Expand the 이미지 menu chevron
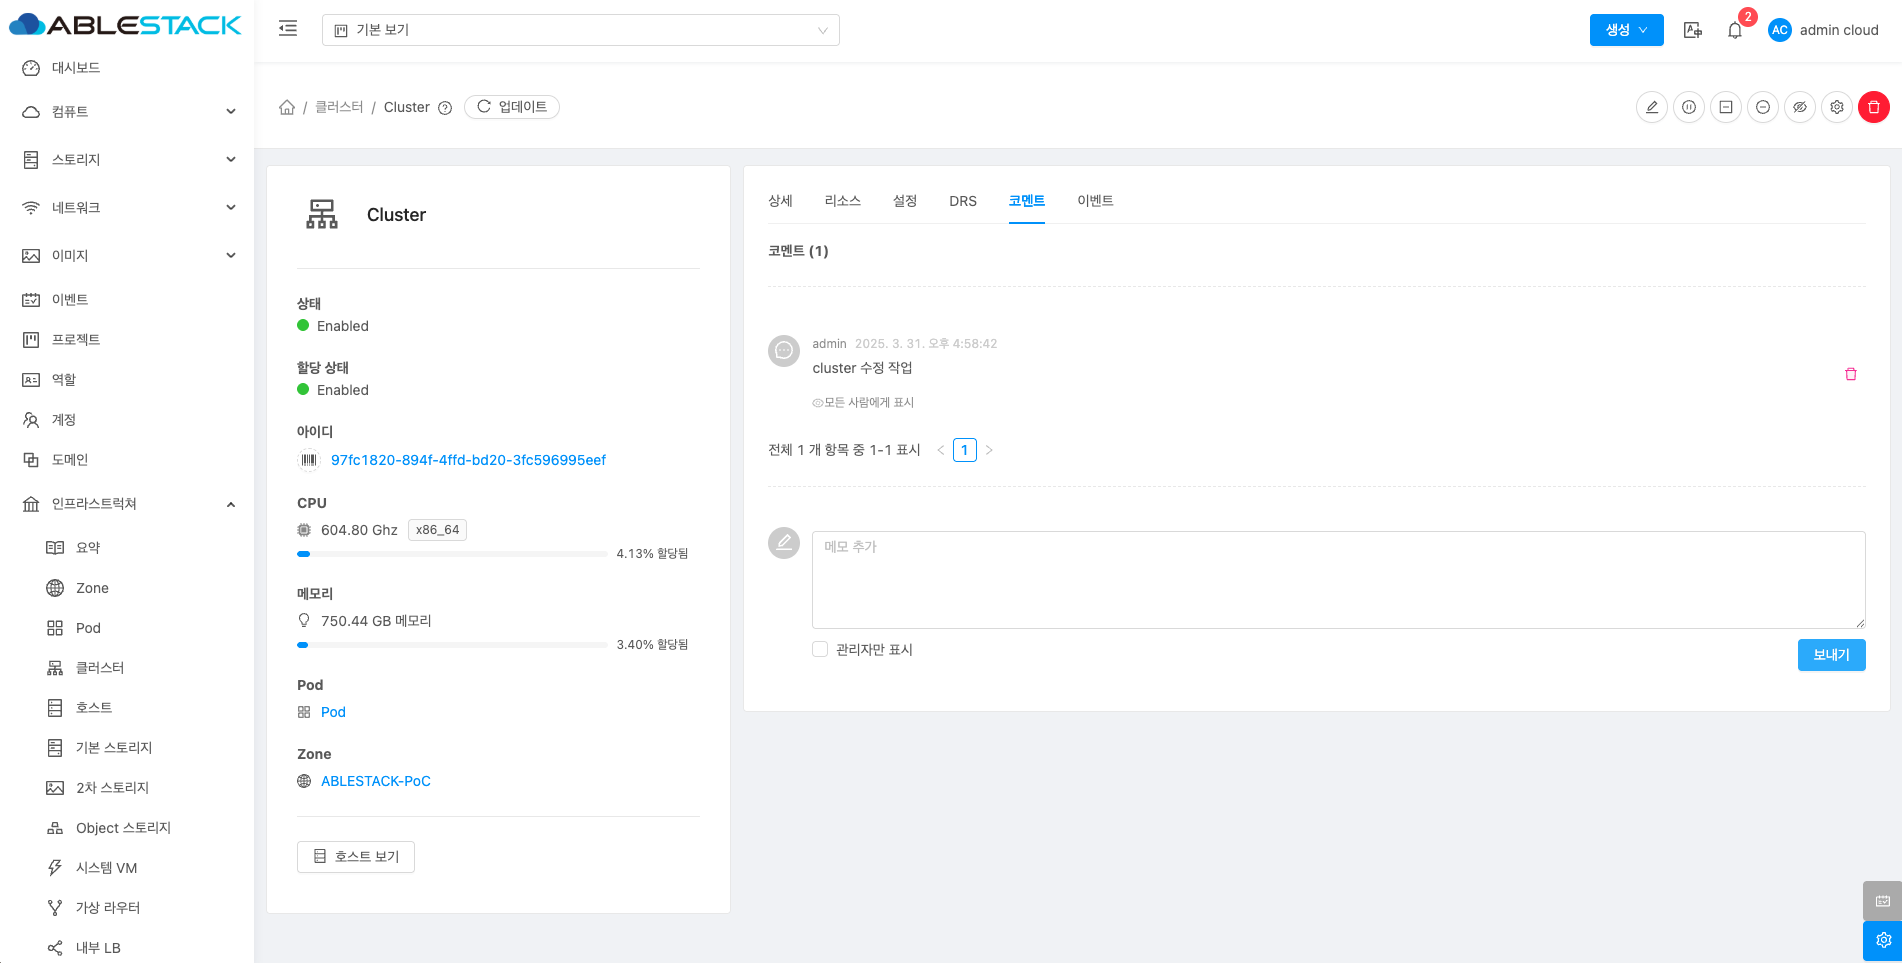Screen dimensions: 1902x963 tap(231, 256)
